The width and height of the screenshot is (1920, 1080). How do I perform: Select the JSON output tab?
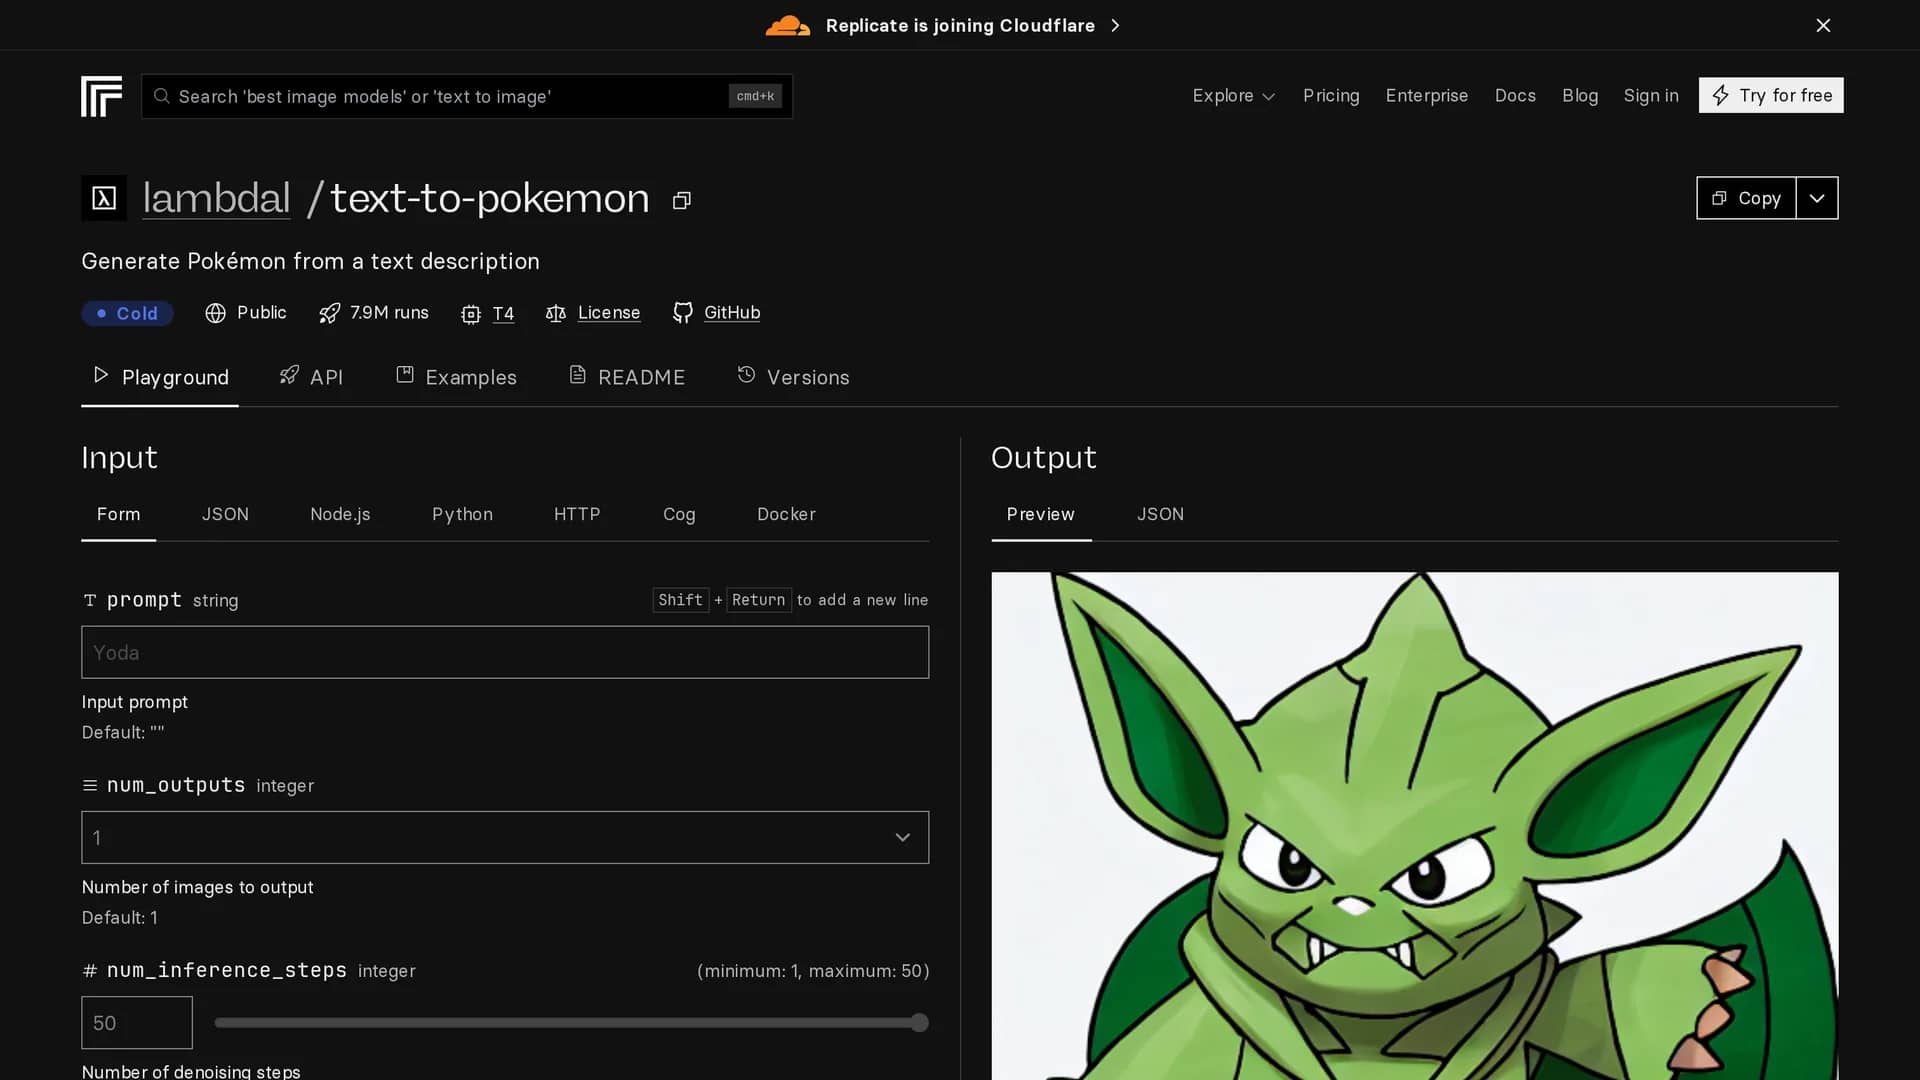(x=1160, y=514)
